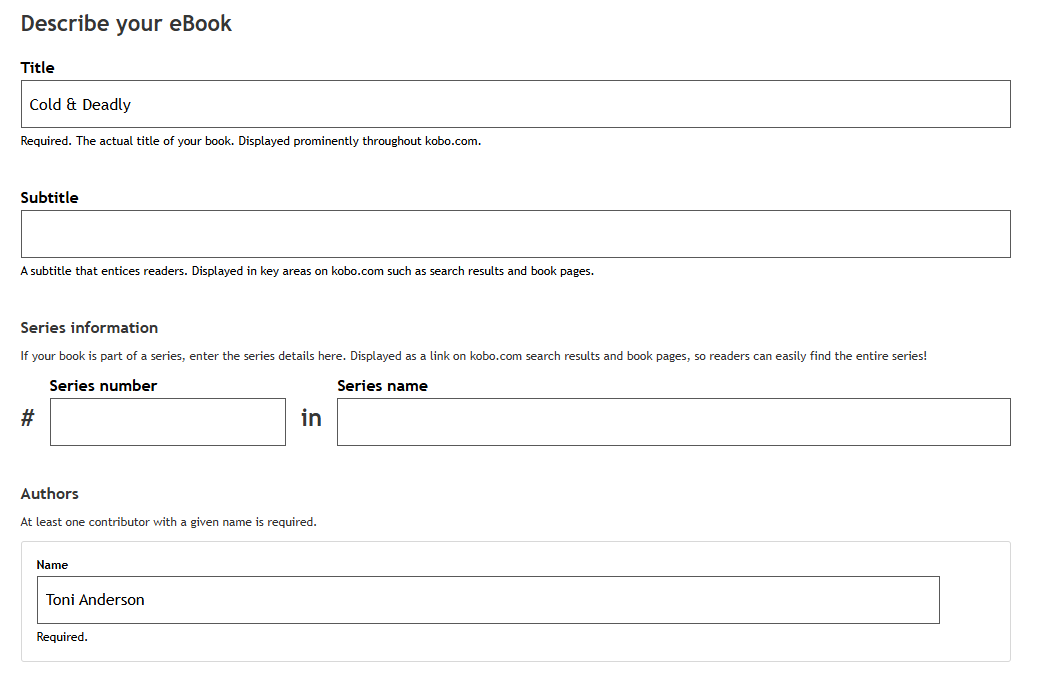Screen dimensions: 1060x683
Task: Click into the Series number field
Action: pyautogui.click(x=167, y=422)
